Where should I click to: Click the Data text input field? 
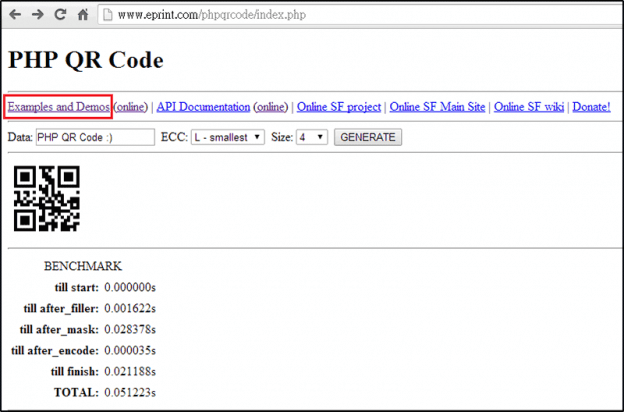(95, 137)
